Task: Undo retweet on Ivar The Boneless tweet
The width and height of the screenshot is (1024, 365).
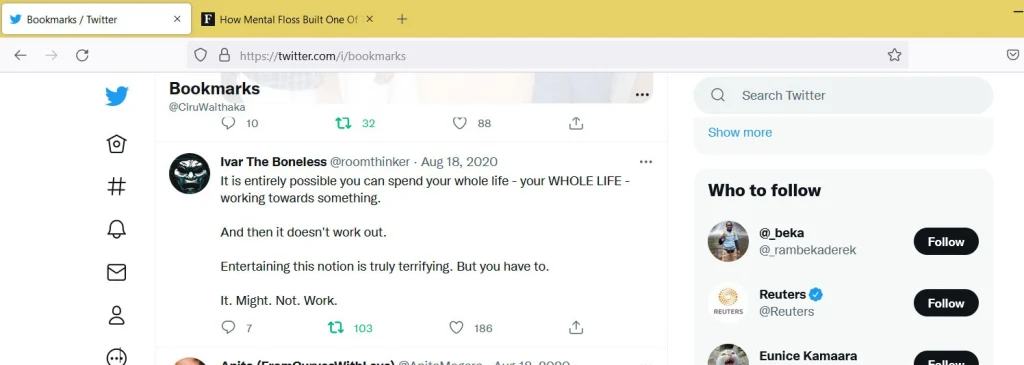Action: pyautogui.click(x=336, y=328)
